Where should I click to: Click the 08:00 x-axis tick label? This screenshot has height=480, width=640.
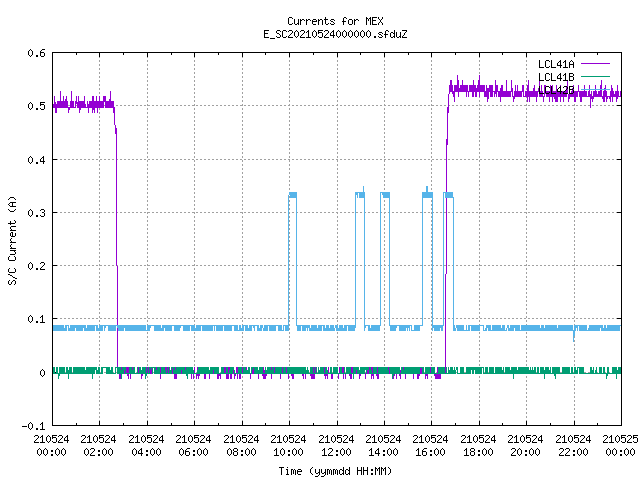(241, 452)
